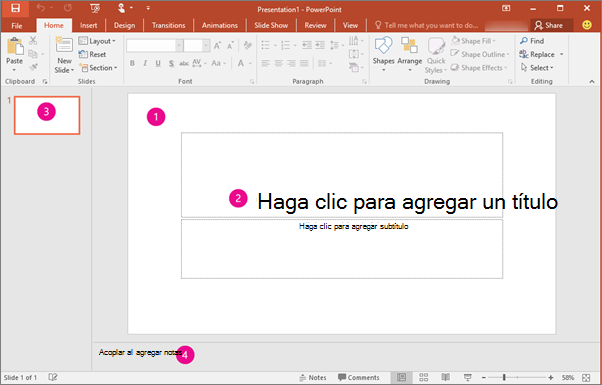The height and width of the screenshot is (385, 602).
Task: Click Decrease List Level icon
Action: (x=307, y=45)
